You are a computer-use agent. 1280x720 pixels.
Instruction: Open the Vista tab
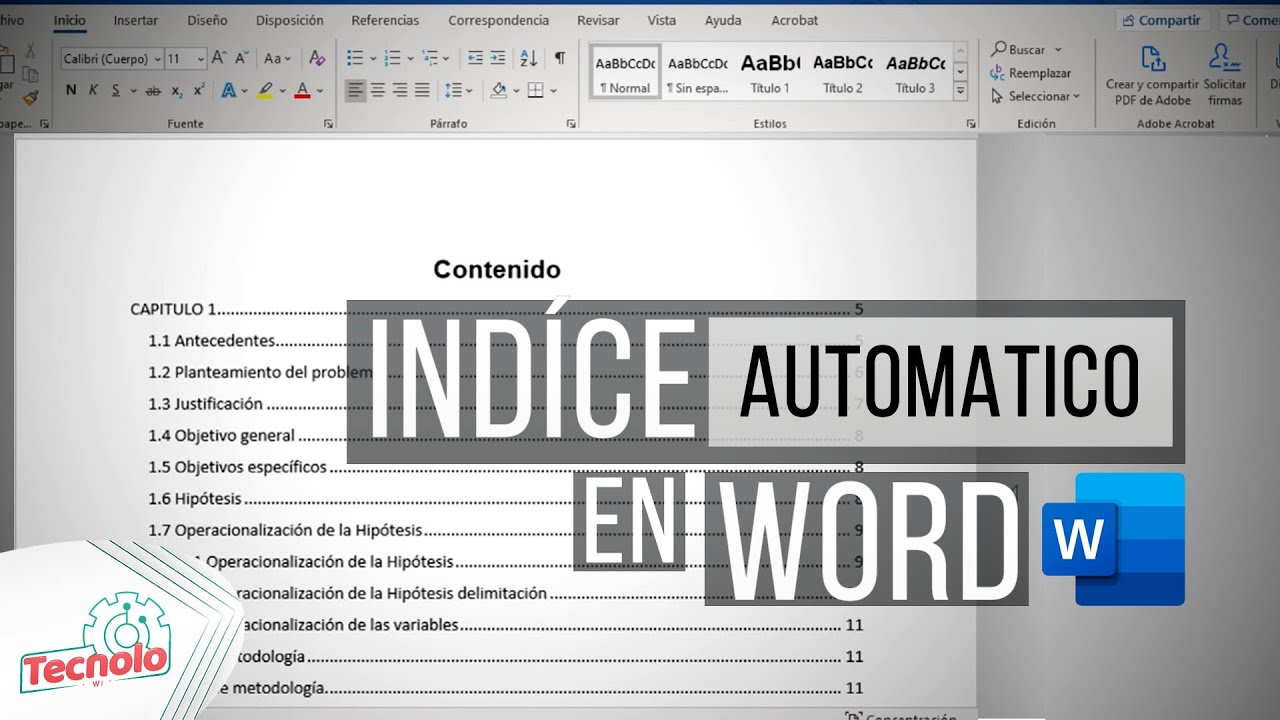pyautogui.click(x=661, y=20)
